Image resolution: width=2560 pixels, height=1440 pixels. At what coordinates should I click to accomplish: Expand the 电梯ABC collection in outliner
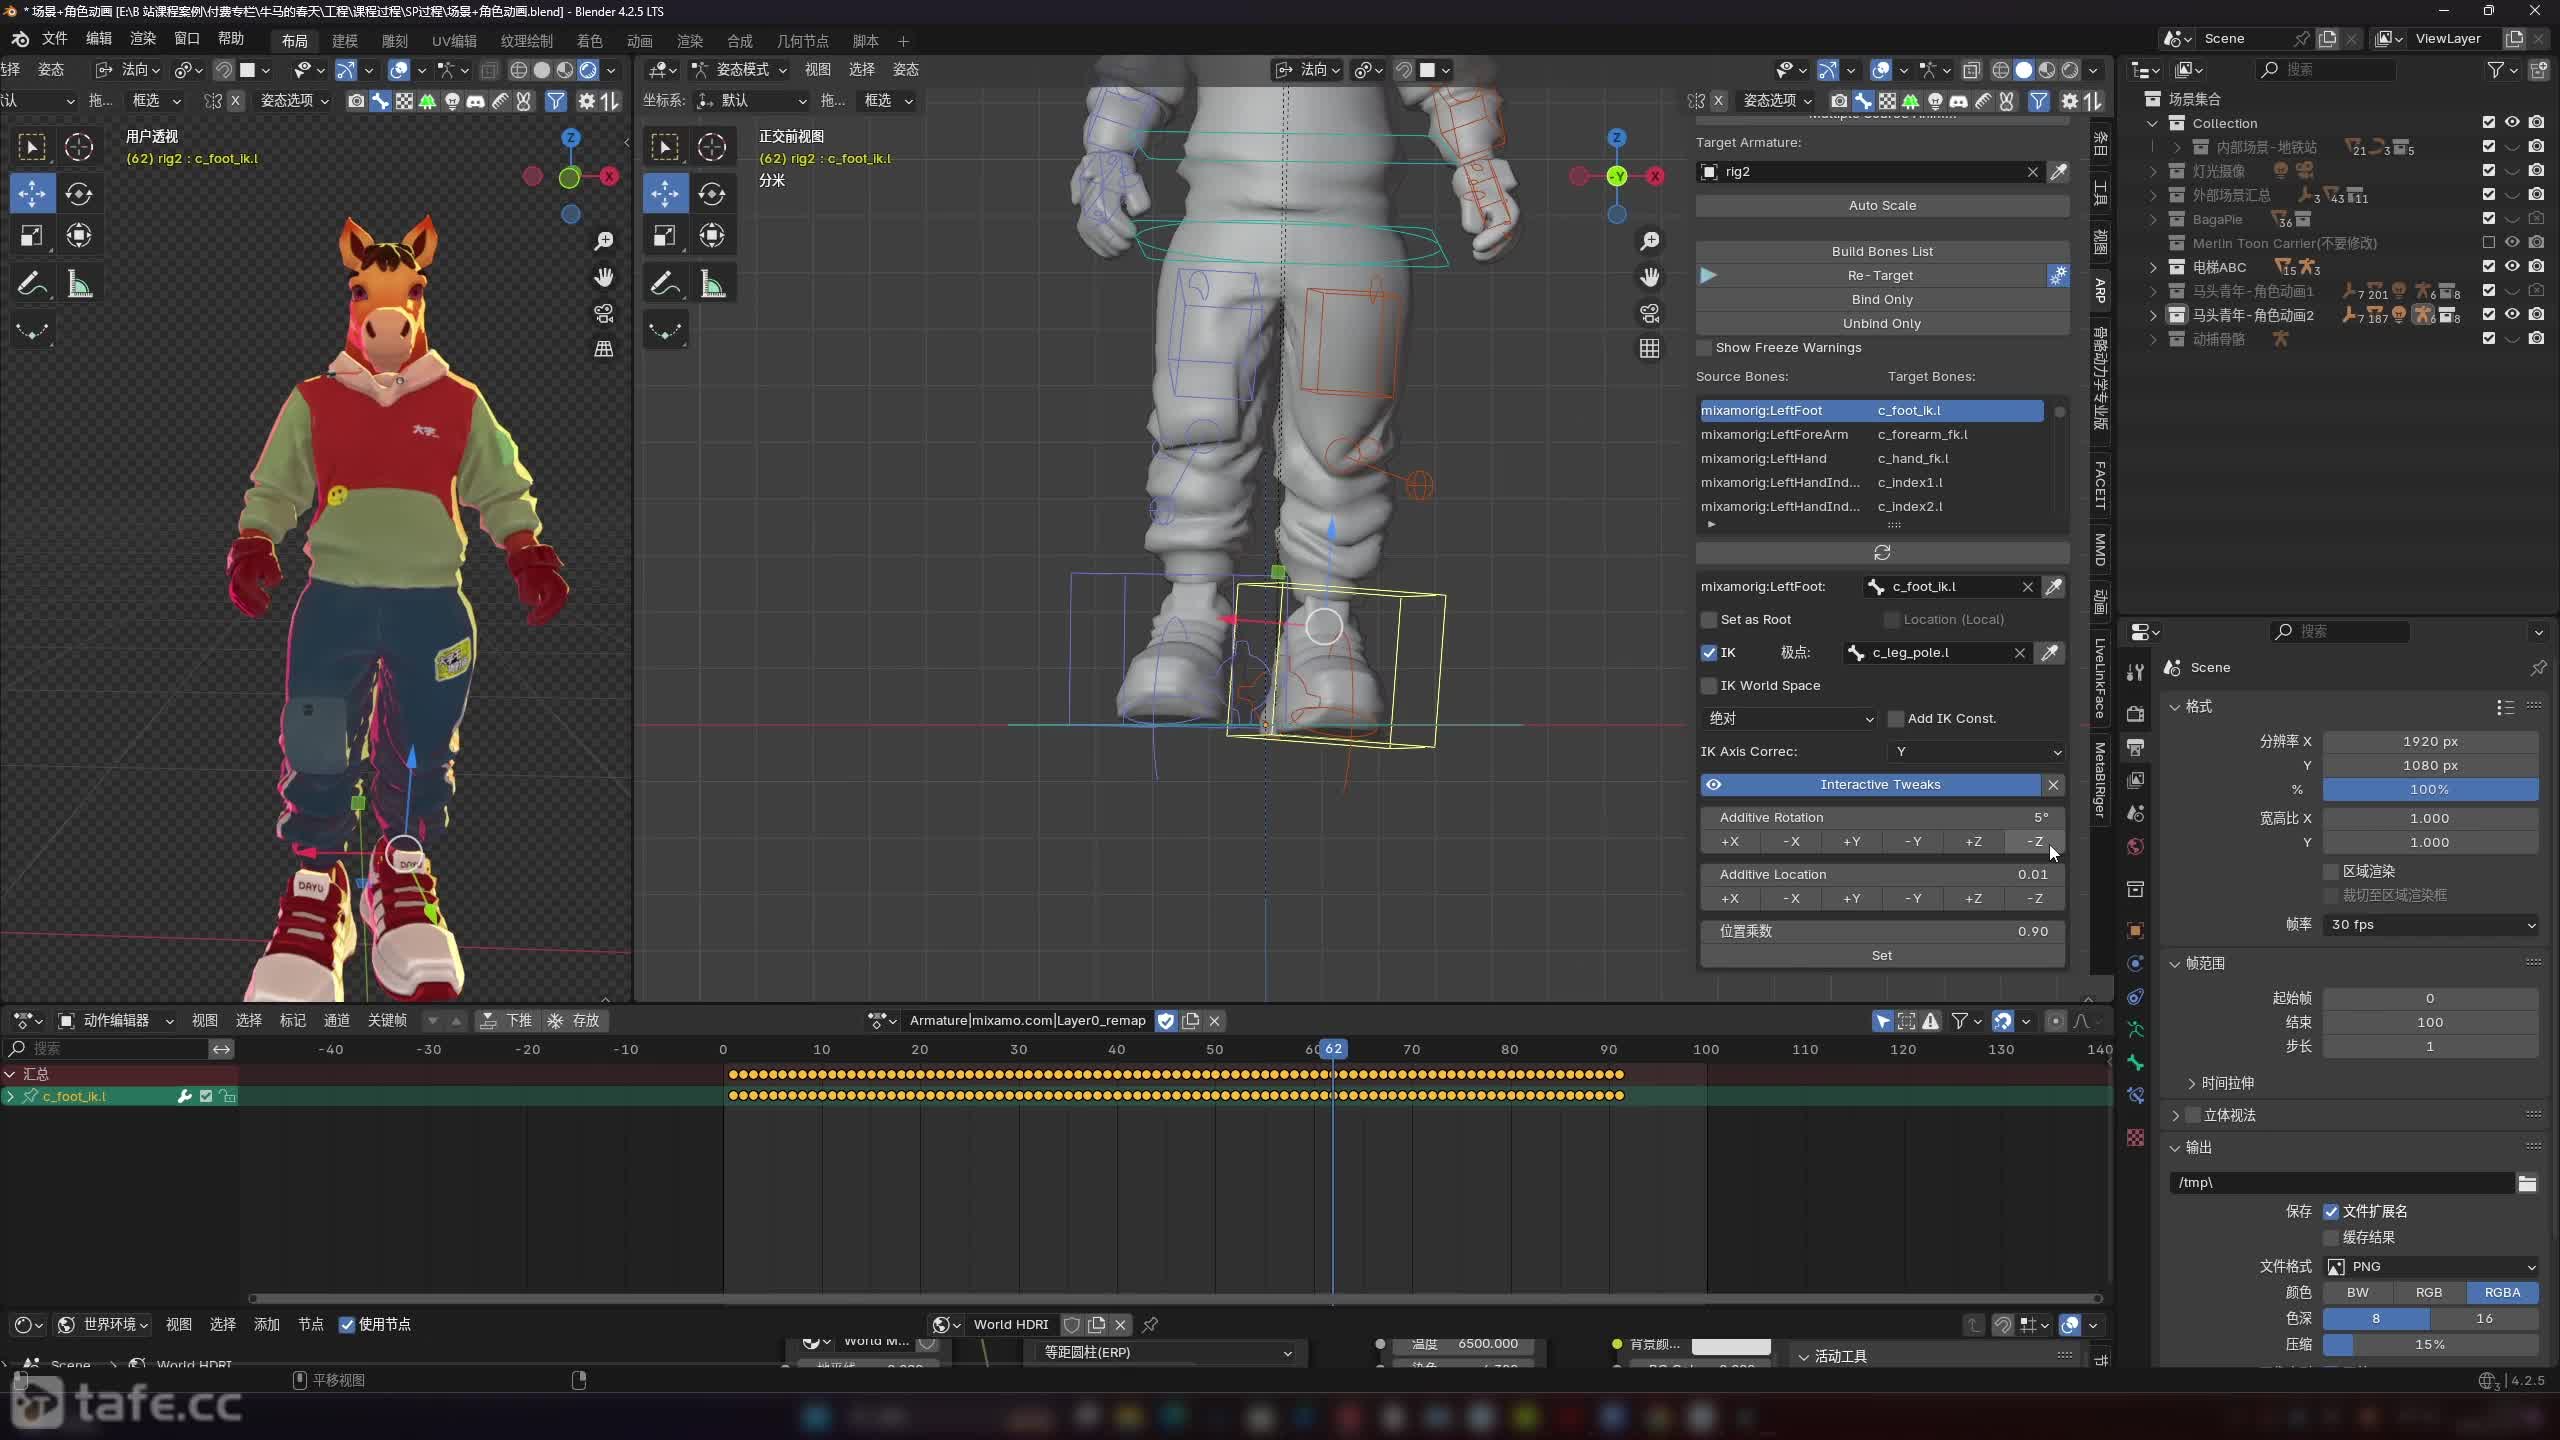pyautogui.click(x=2153, y=267)
